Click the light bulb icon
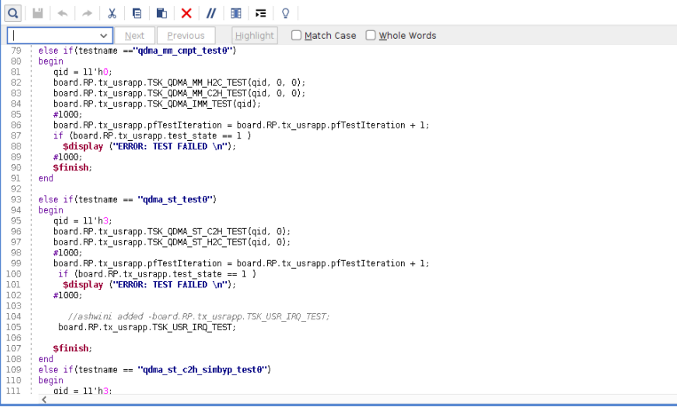The width and height of the screenshot is (677, 413). coord(285,13)
